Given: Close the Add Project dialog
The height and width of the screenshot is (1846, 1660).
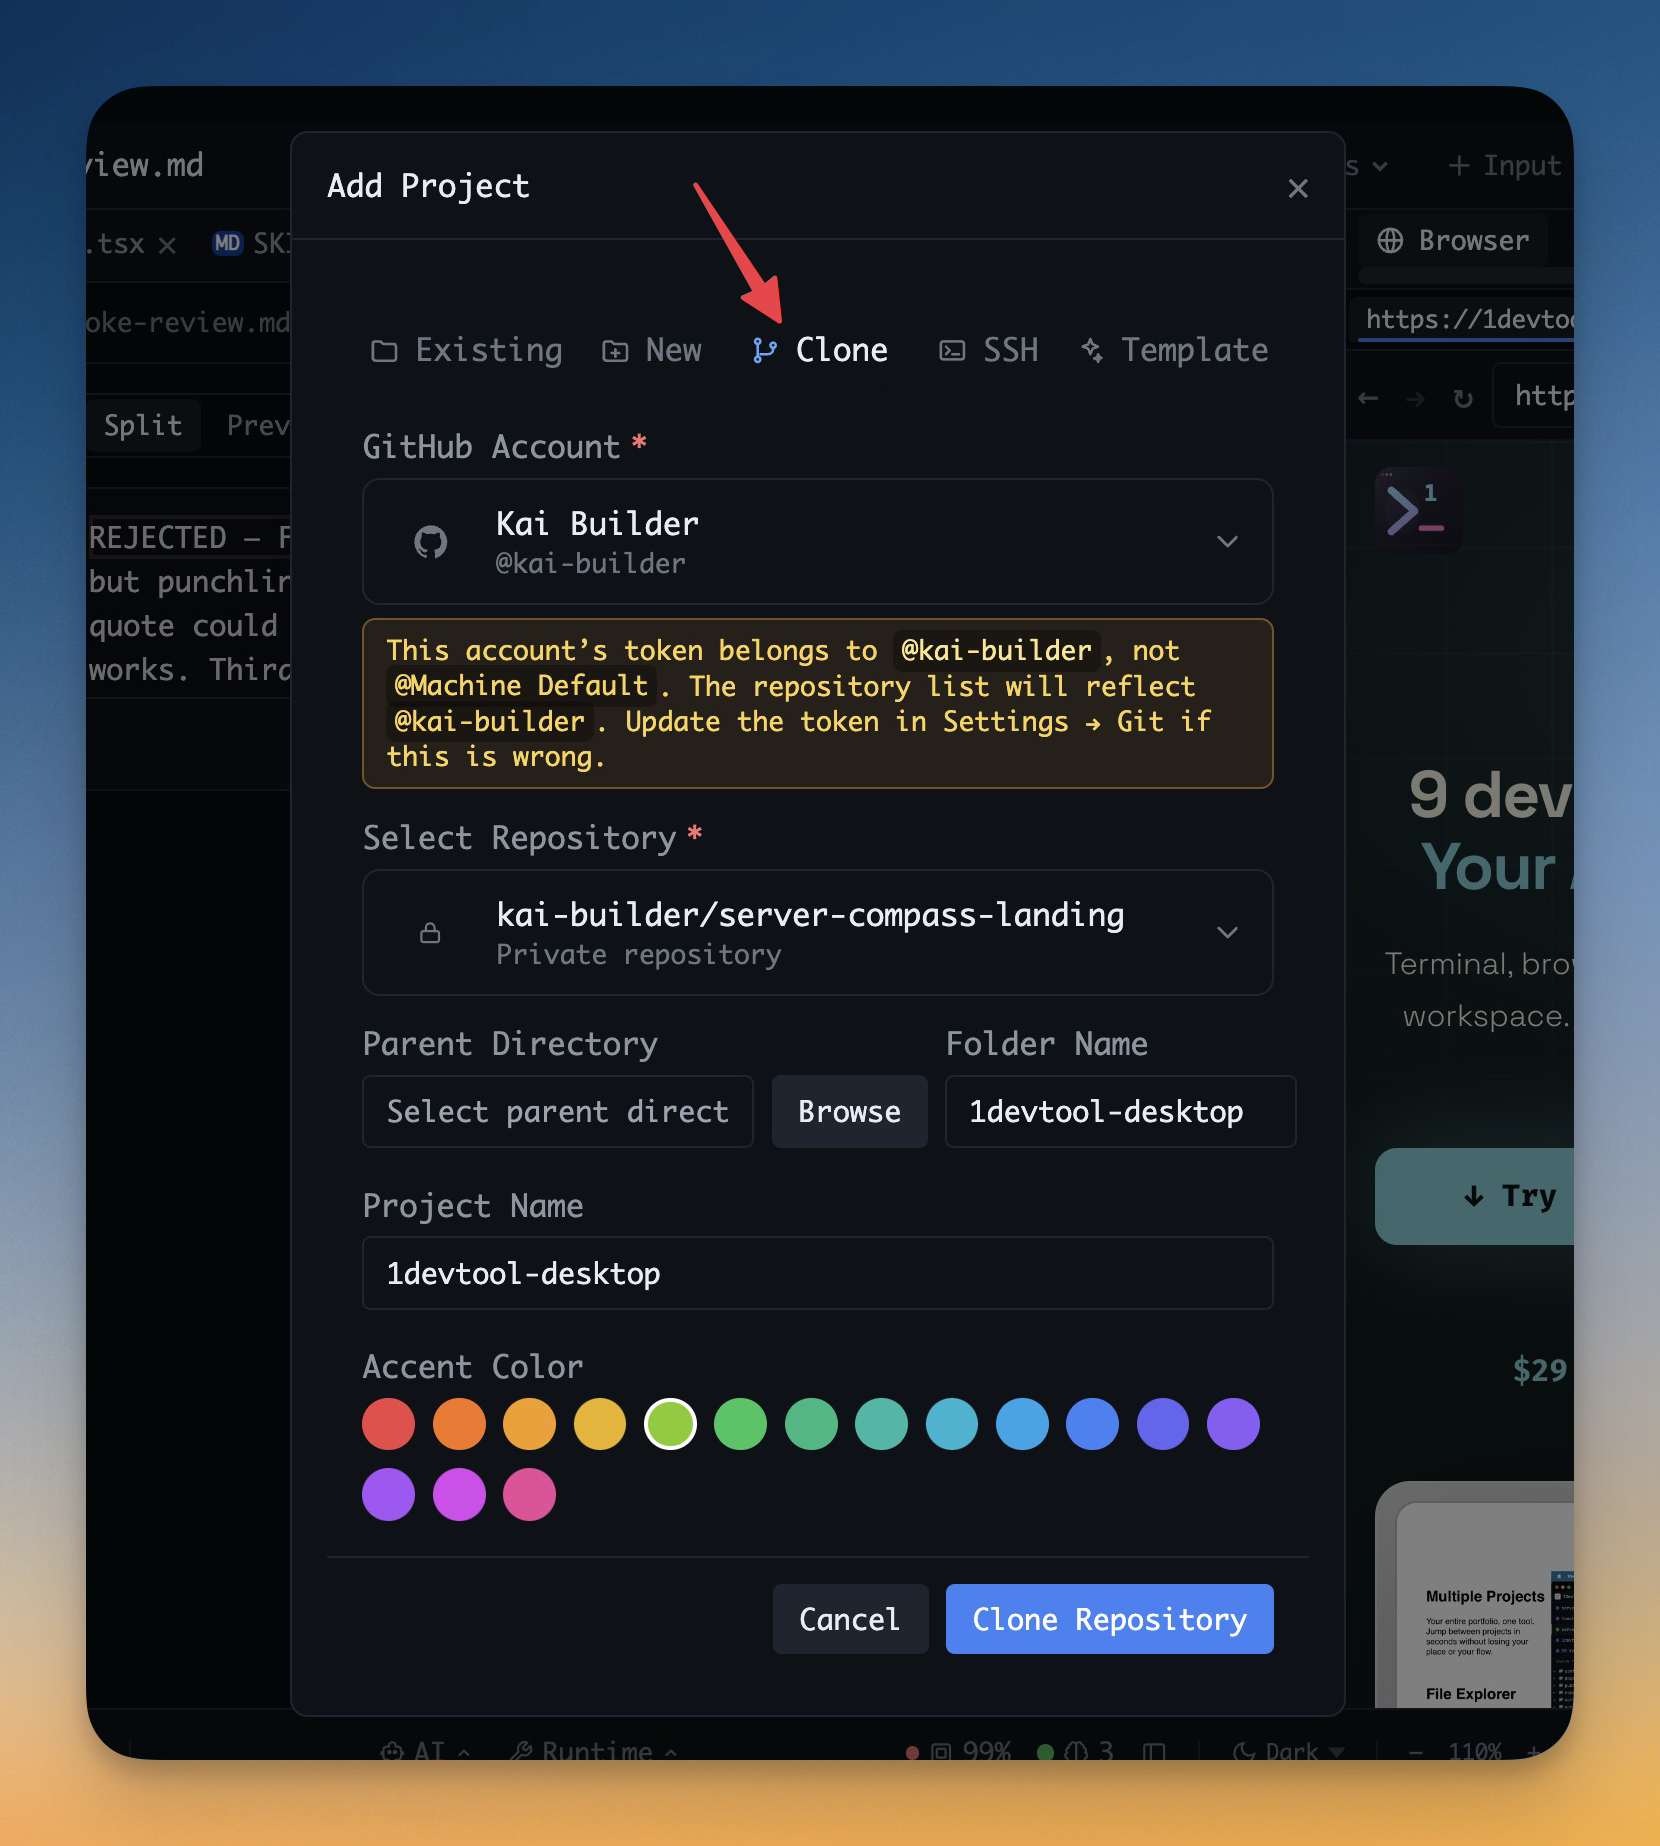Looking at the screenshot, I should (x=1298, y=188).
